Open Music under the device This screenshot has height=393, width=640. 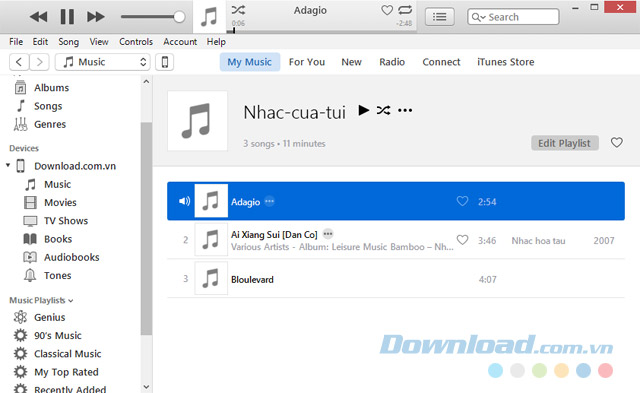pos(57,184)
